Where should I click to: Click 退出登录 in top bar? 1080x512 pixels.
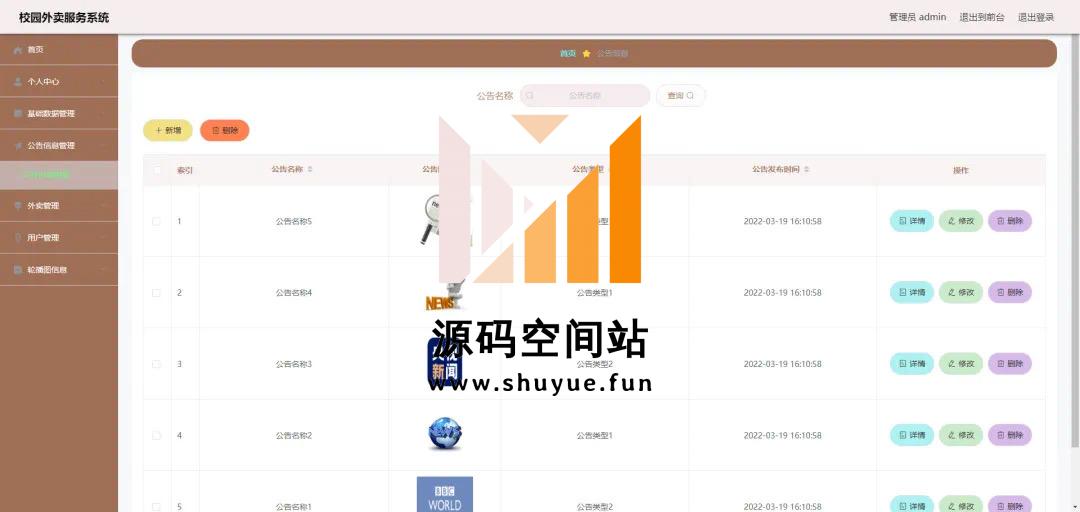1036,17
